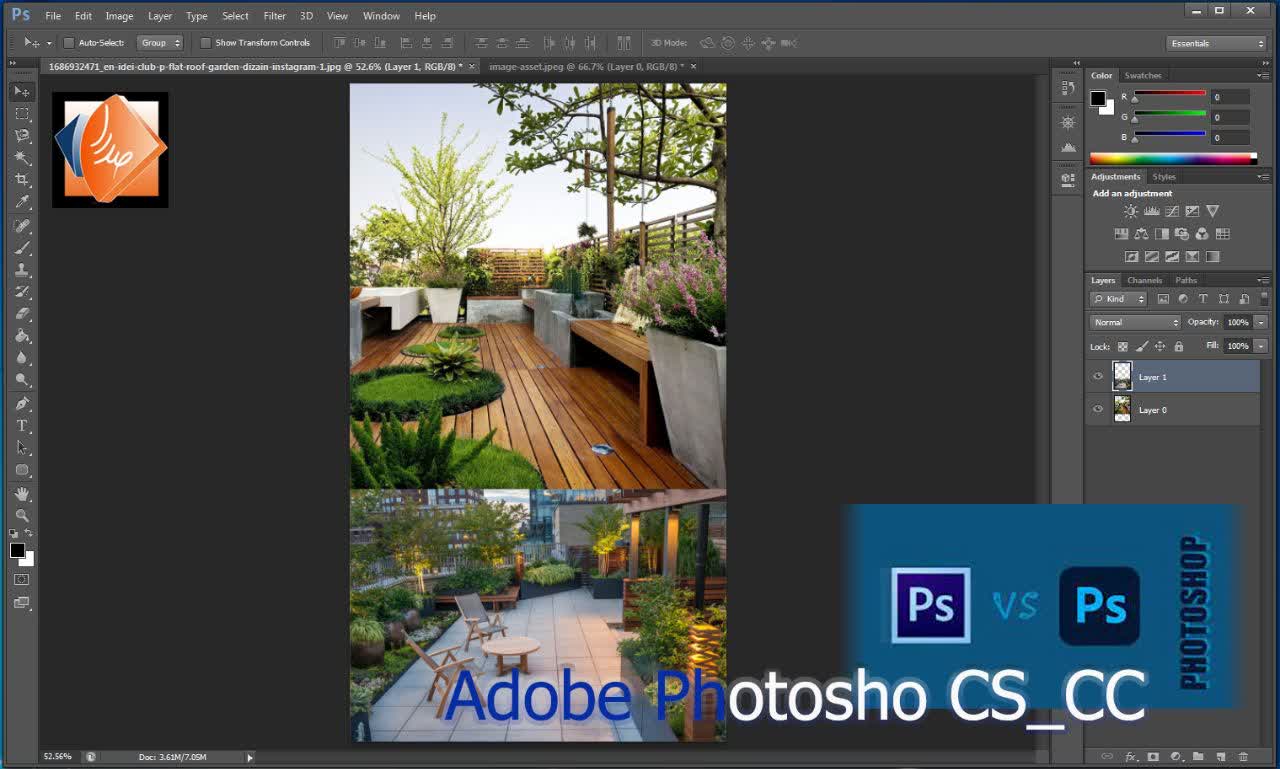This screenshot has width=1280, height=769.
Task: Enable Show Transform Controls checkbox
Action: click(x=206, y=43)
